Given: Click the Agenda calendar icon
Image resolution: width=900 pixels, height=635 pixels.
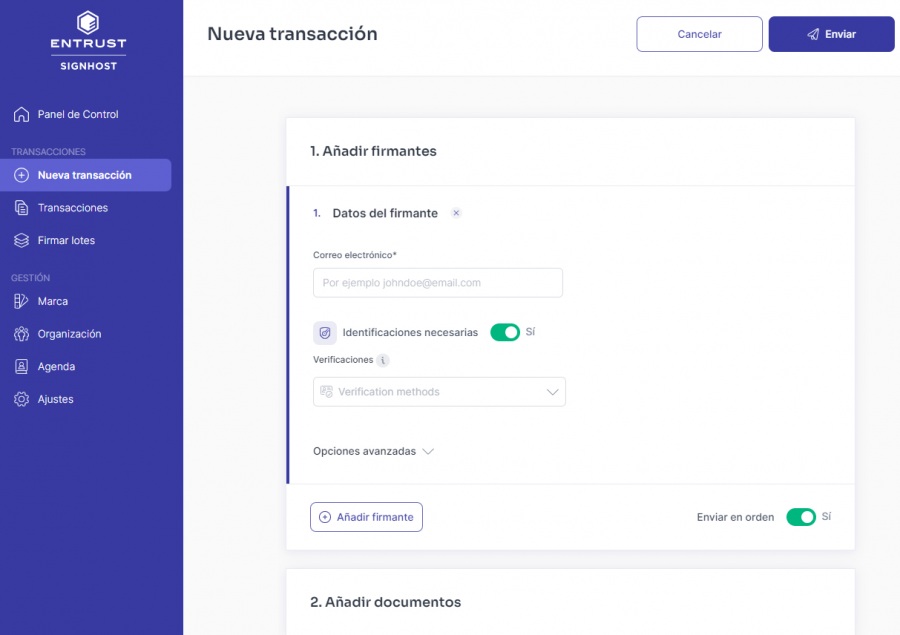Looking at the screenshot, I should [x=20, y=366].
